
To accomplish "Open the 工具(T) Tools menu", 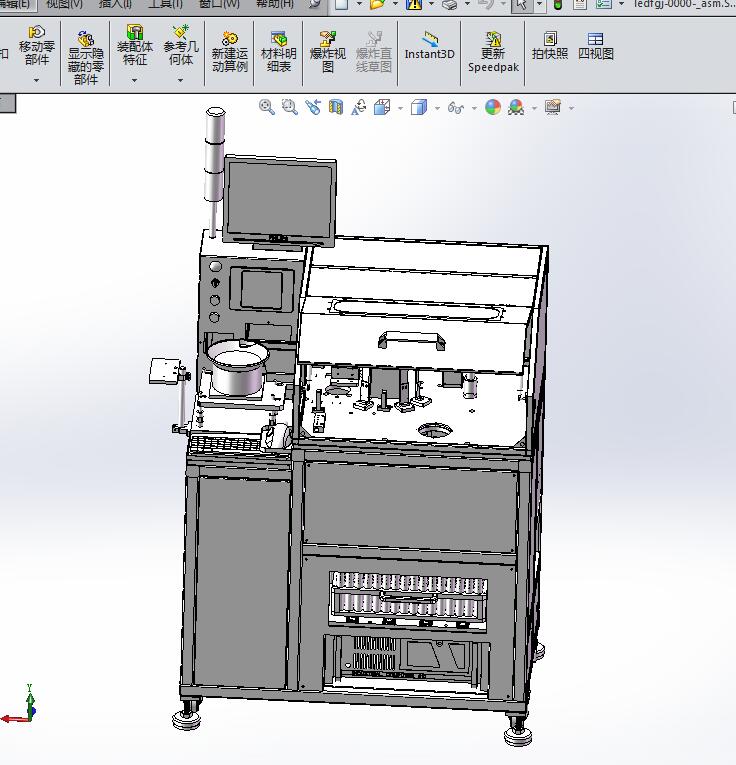I will tap(165, 4).
